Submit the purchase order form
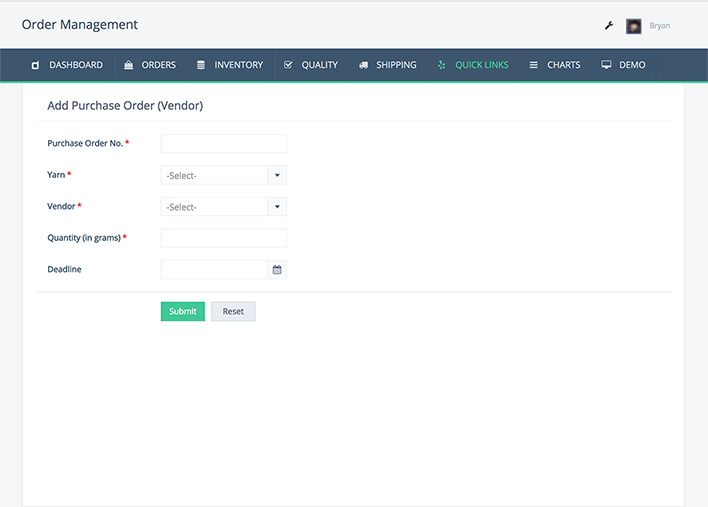 [x=183, y=312]
